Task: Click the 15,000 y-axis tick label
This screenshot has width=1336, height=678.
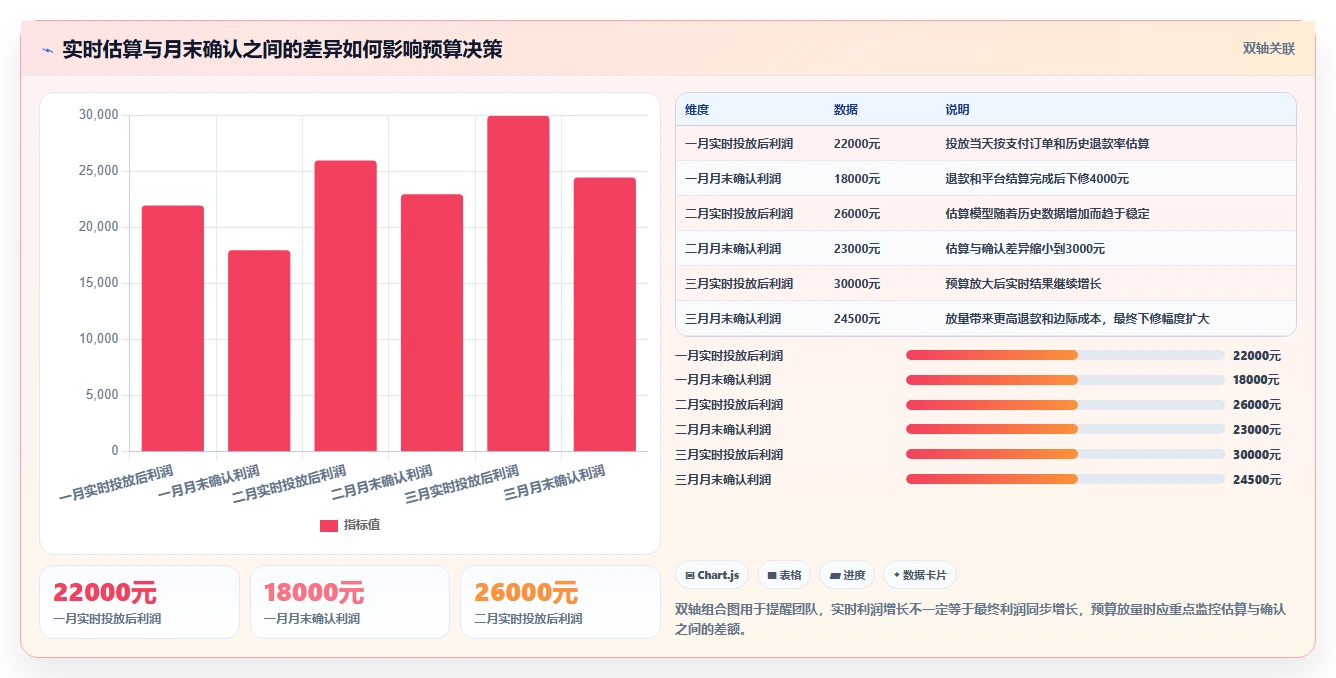Action: coord(98,283)
